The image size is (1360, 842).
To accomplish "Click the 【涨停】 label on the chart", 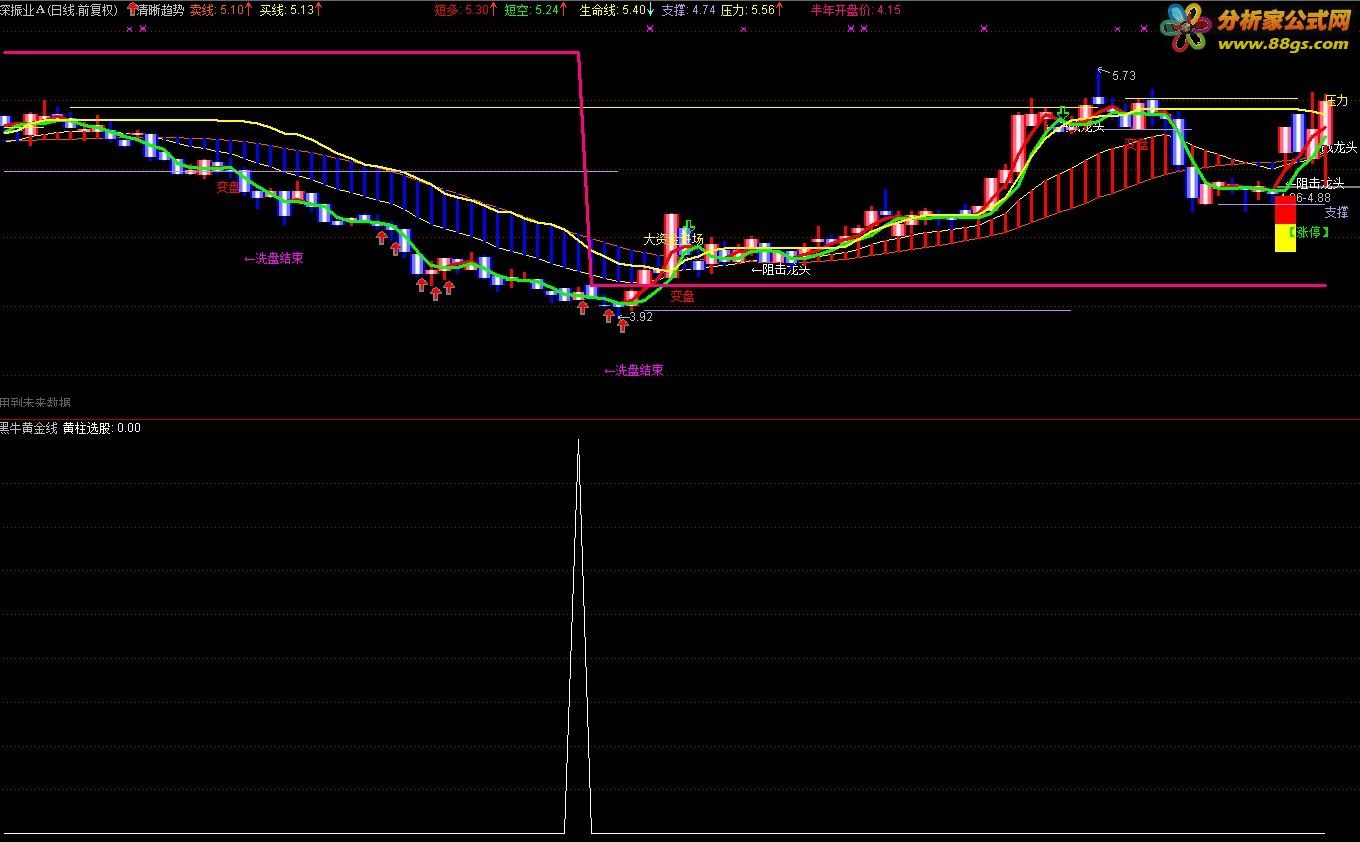I will click(x=1308, y=232).
